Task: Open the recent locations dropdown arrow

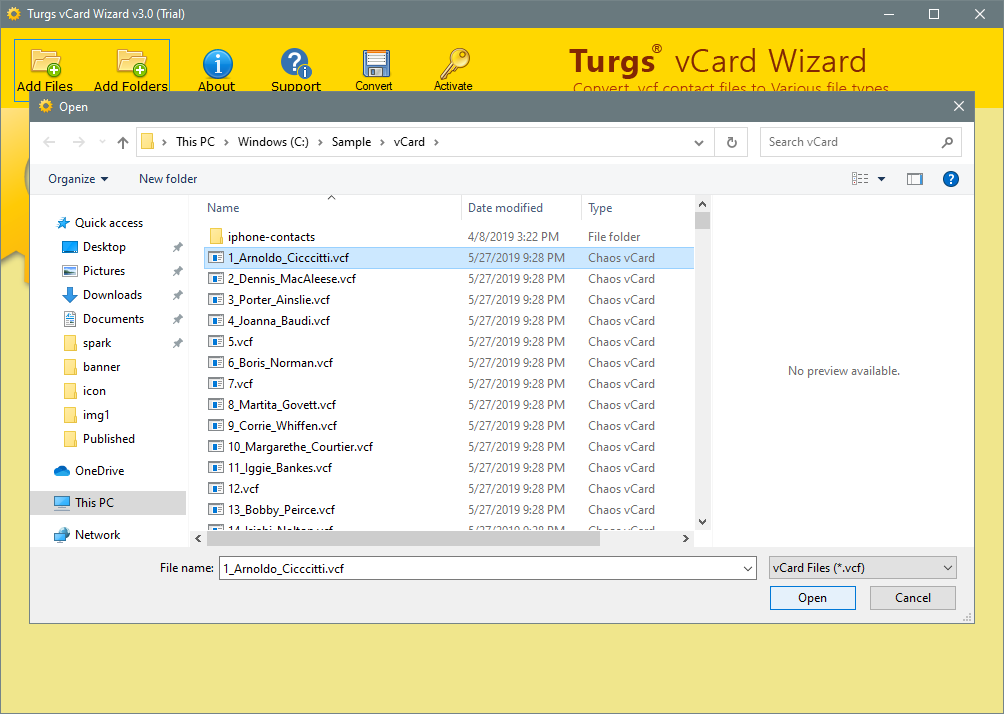Action: click(102, 142)
